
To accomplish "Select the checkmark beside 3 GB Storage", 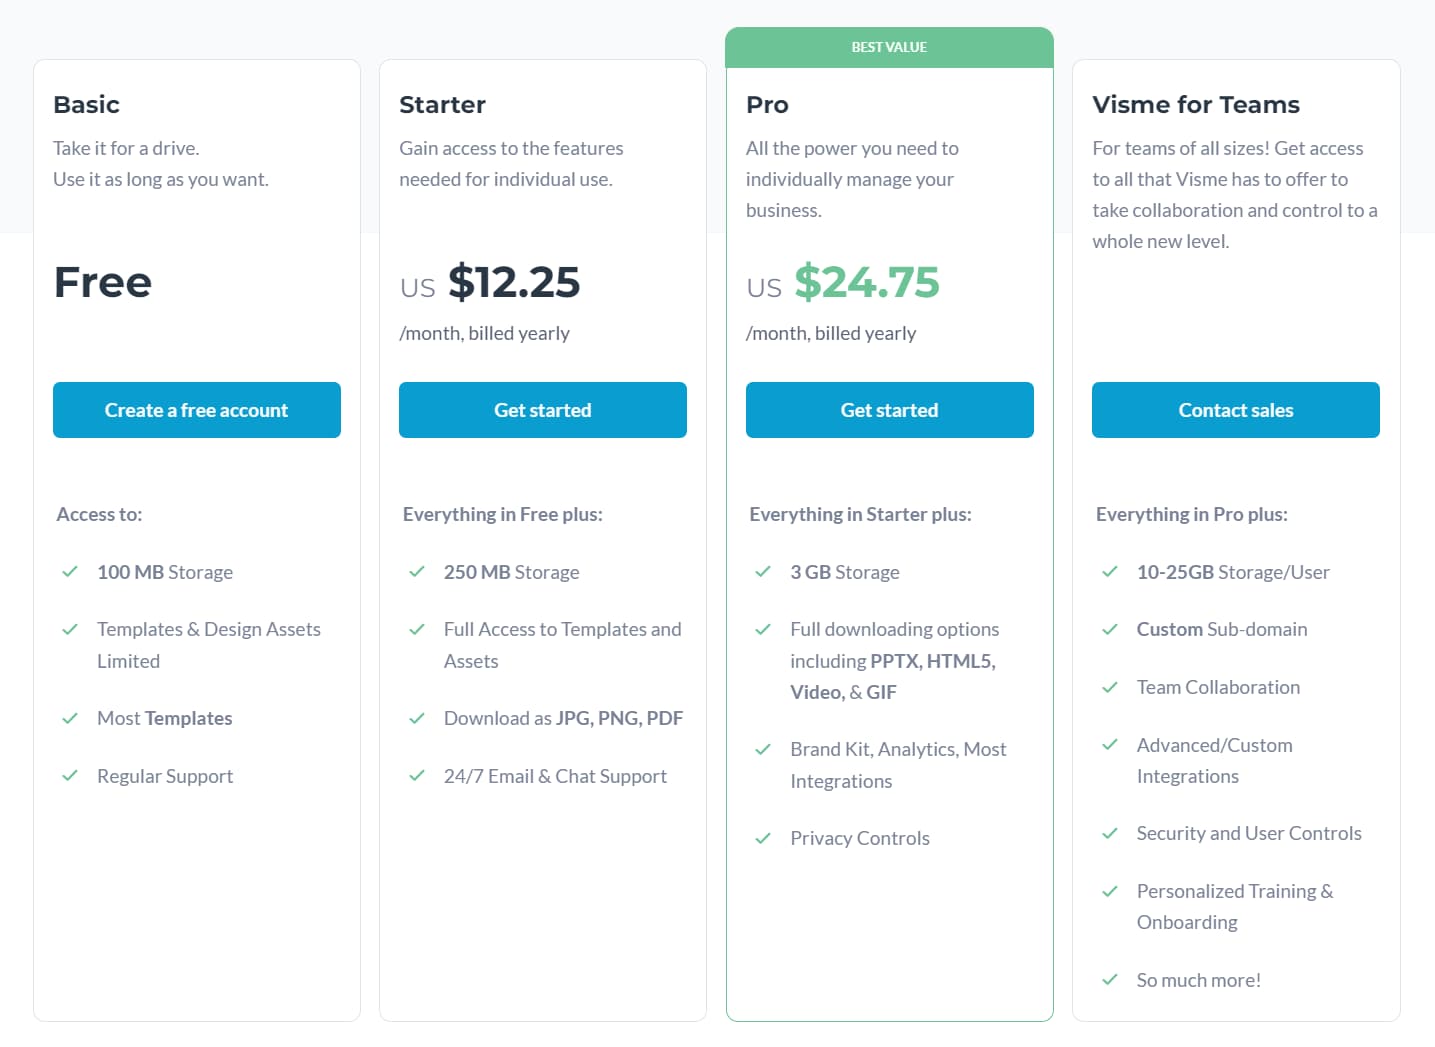I will 763,572.
